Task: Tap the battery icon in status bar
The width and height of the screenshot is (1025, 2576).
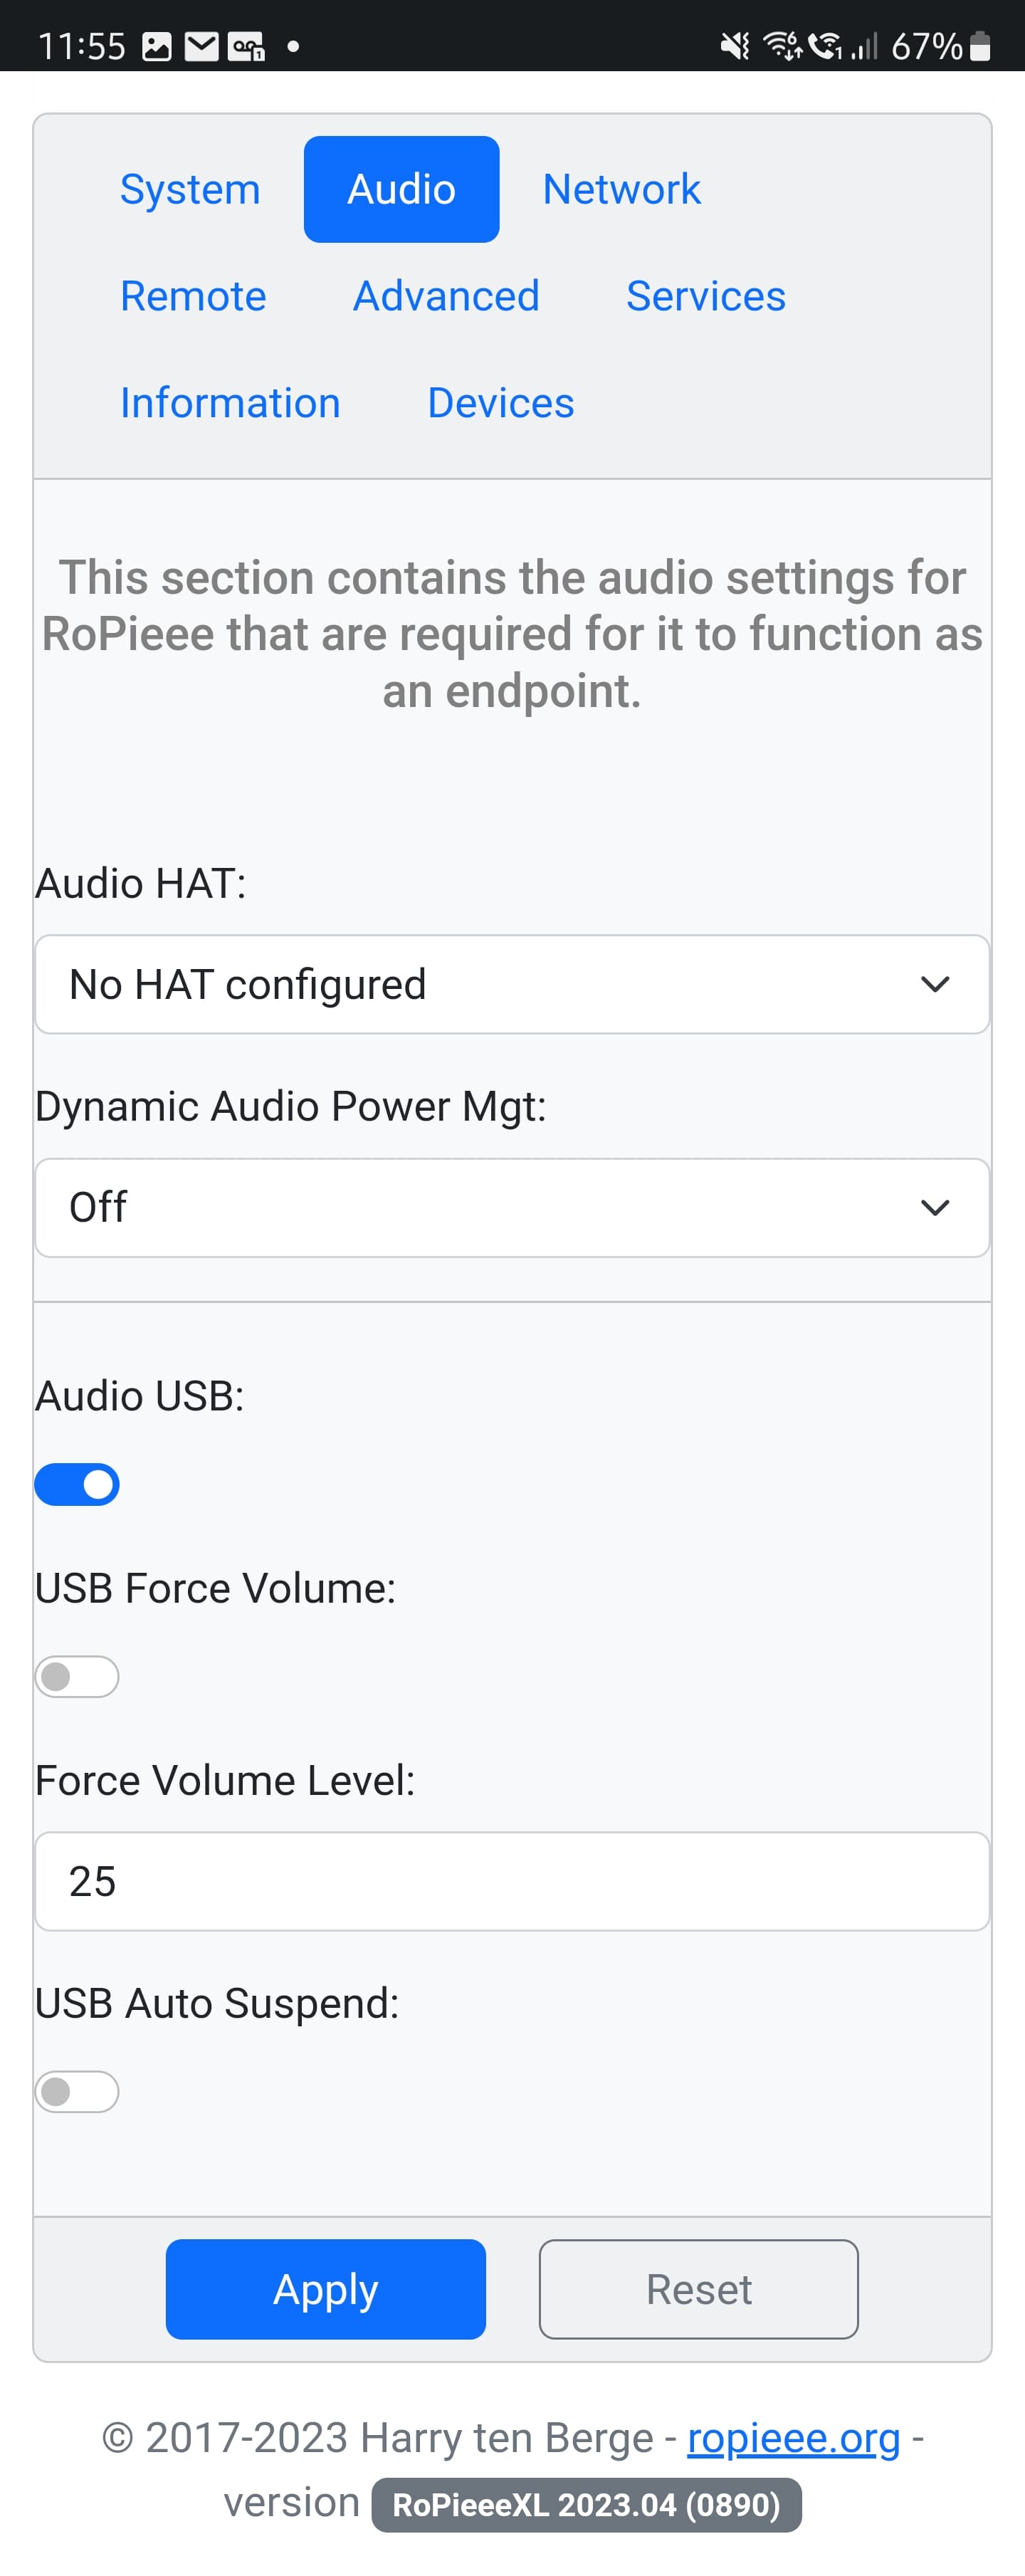Action: click(980, 46)
